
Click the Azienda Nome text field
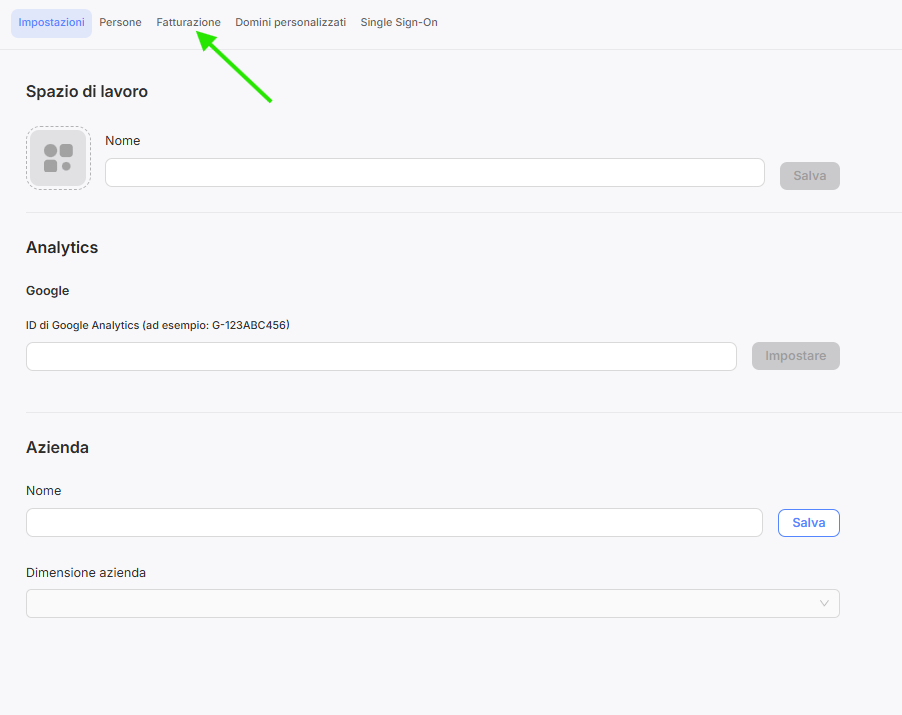394,523
